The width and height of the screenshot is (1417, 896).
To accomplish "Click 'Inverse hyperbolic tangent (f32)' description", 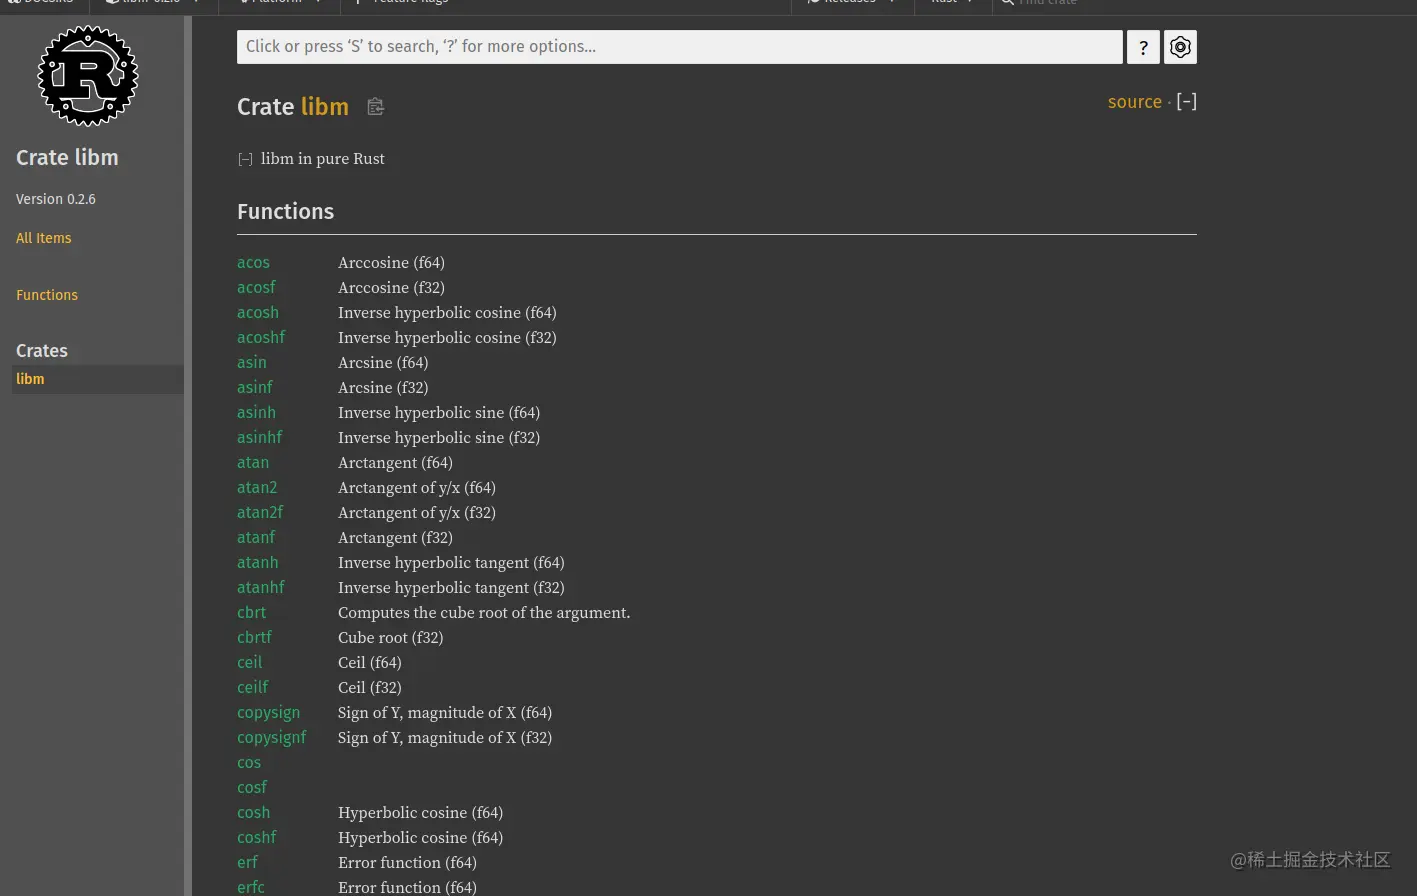I will [x=451, y=587].
